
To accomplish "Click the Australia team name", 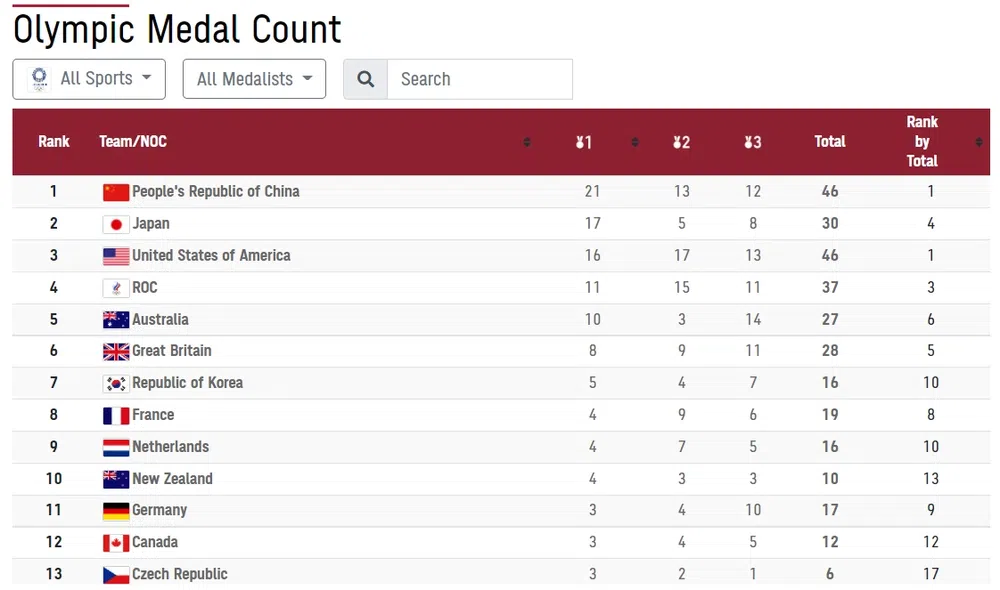I will click(160, 319).
